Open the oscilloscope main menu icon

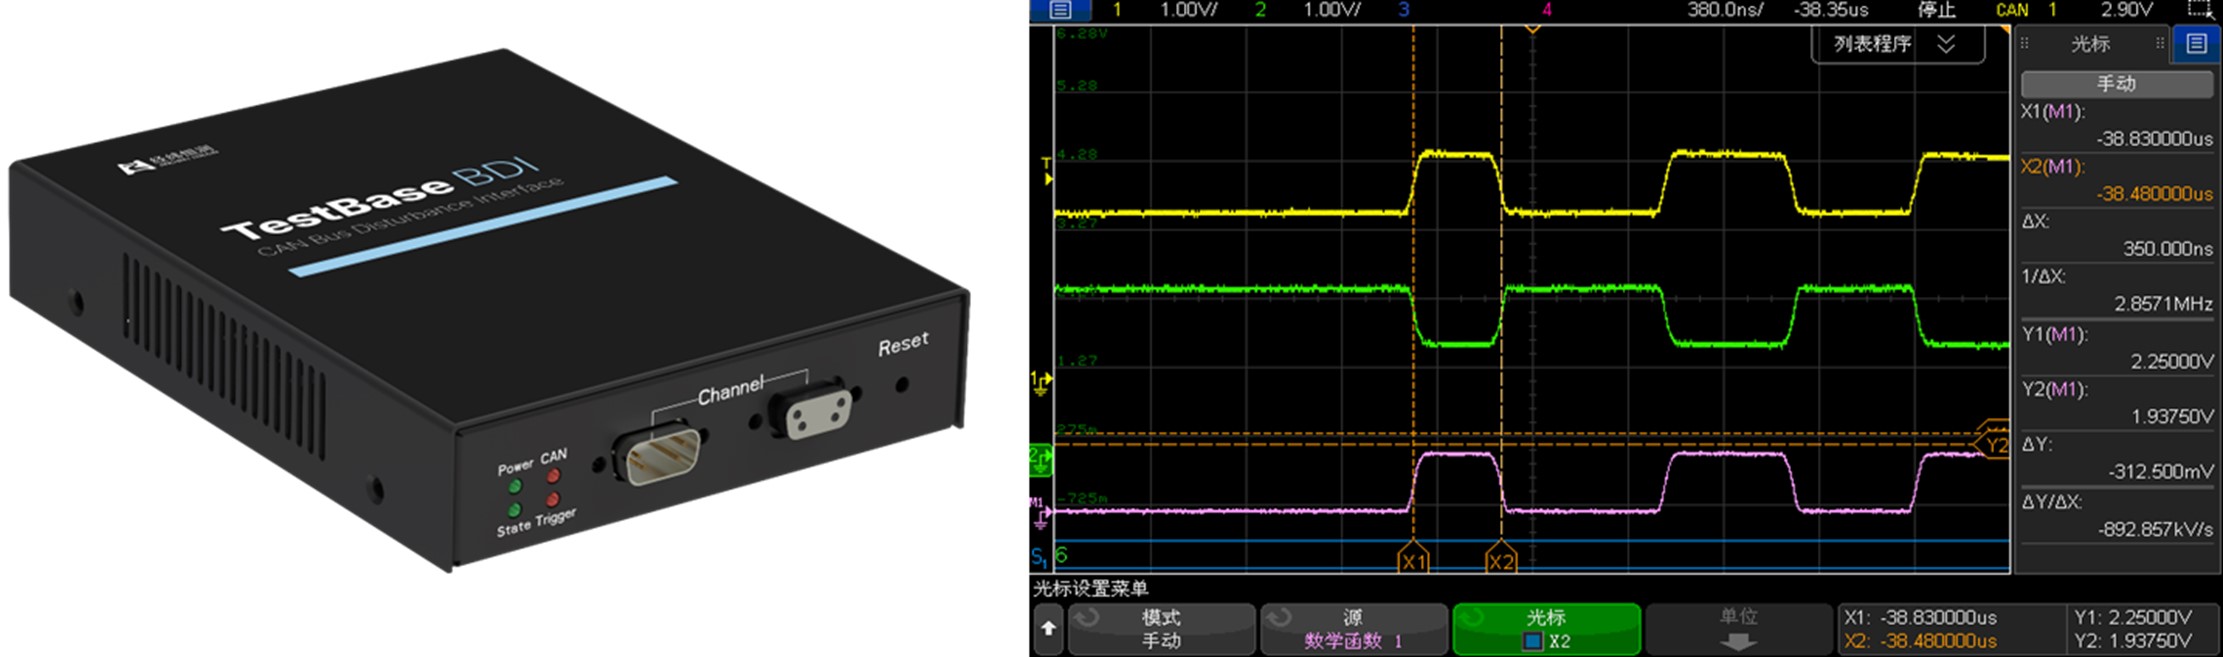1061,10
